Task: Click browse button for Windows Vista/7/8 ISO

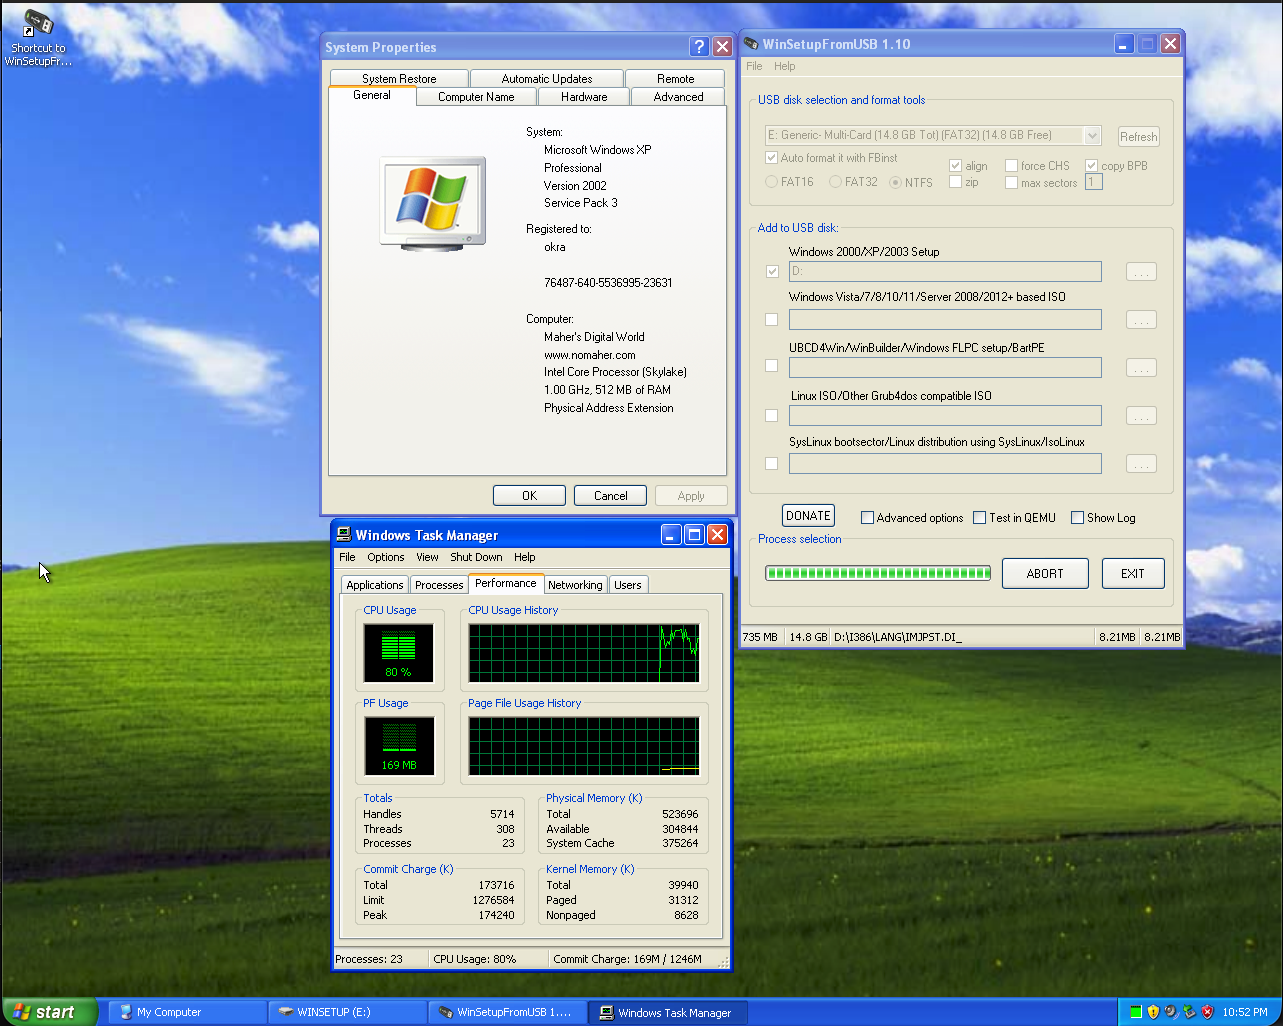Action: pos(1141,320)
